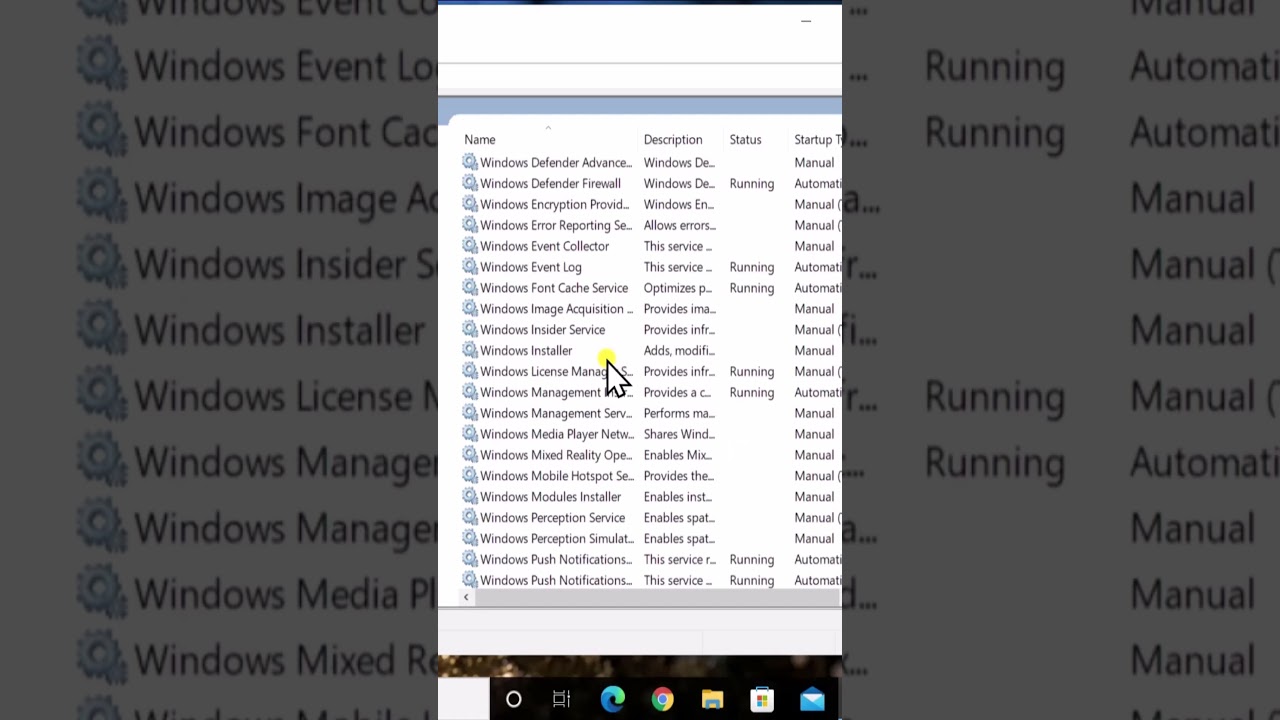1280x720 pixels.
Task: Click the gear icon of Windows Mobile Hotspot Service
Action: tap(470, 476)
